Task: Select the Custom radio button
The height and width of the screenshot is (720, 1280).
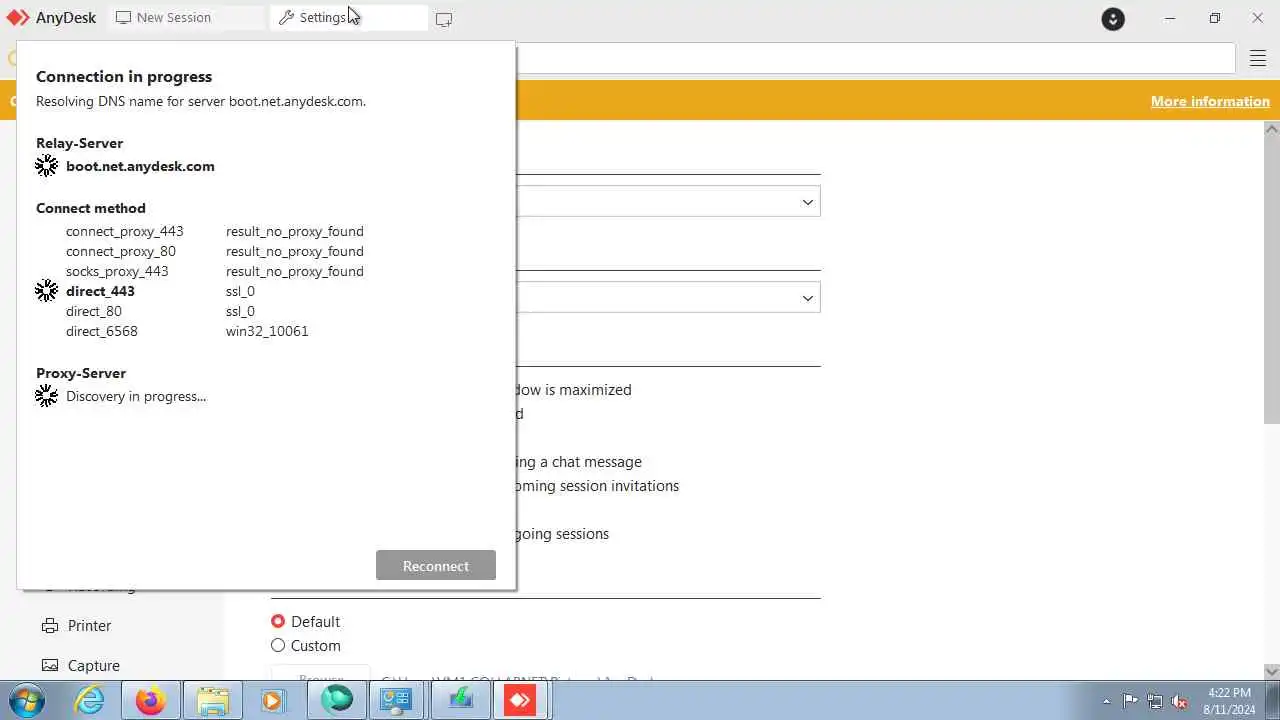Action: pos(278,646)
